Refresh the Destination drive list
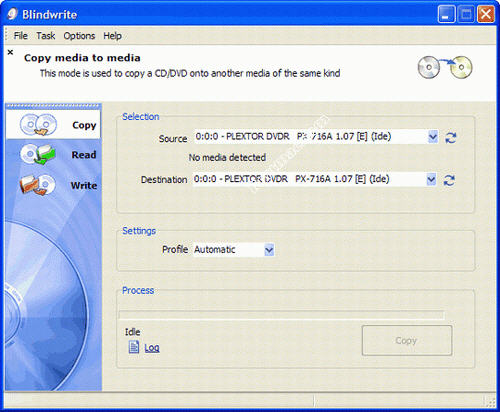500x412 pixels. coord(449,180)
